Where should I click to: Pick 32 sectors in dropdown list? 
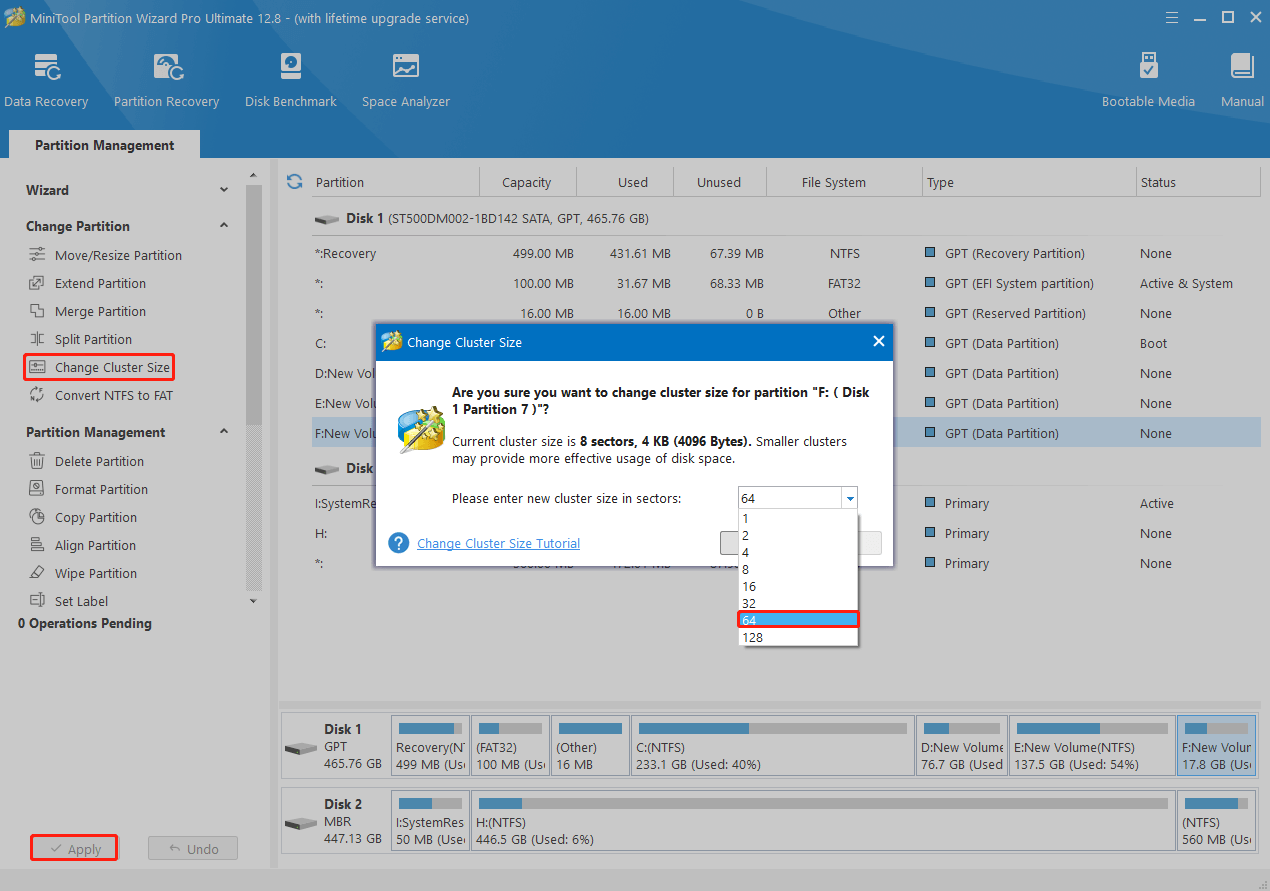coord(798,603)
